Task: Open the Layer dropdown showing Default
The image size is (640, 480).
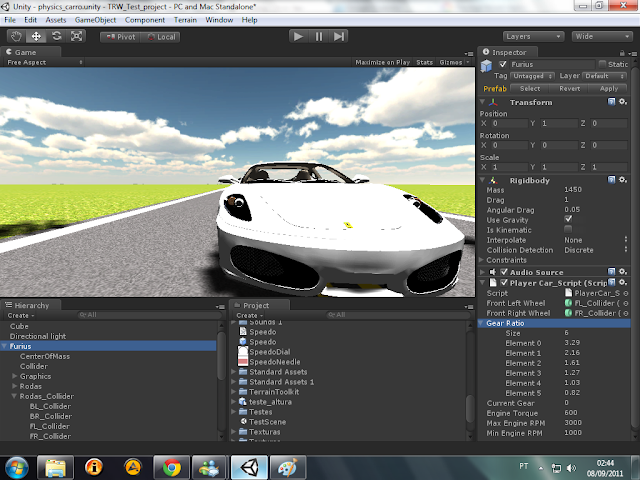Action: tap(604, 76)
